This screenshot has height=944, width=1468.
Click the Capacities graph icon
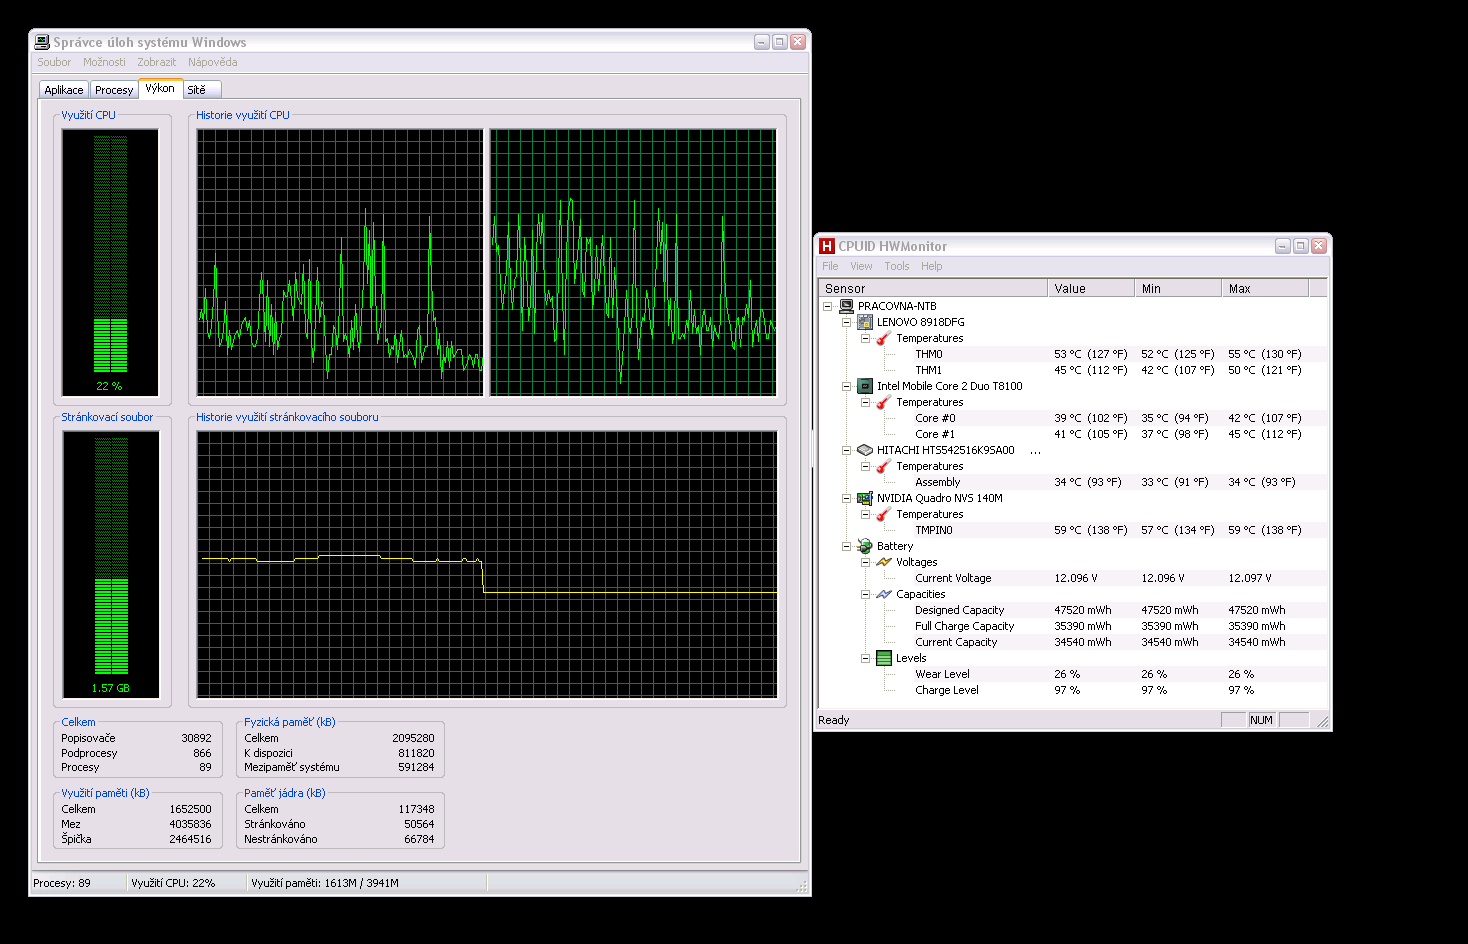(884, 594)
